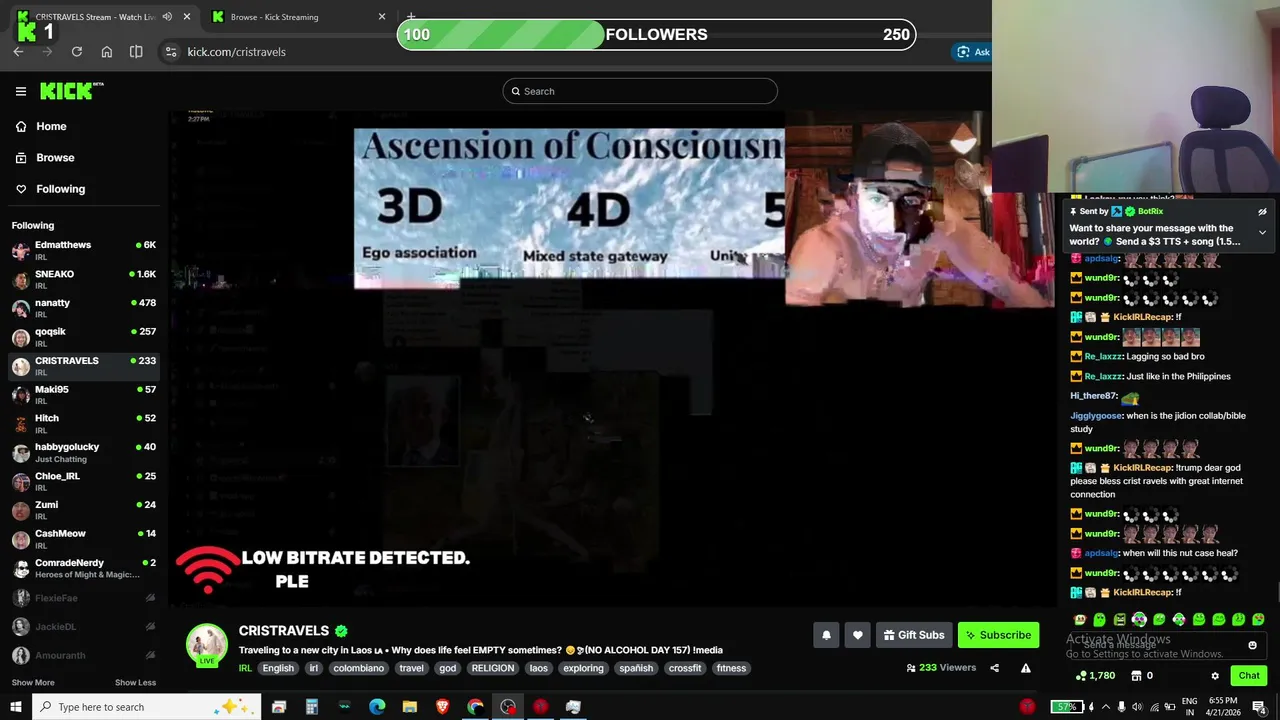The height and width of the screenshot is (720, 1280).
Task: Open the Gift Subs button
Action: (x=913, y=635)
